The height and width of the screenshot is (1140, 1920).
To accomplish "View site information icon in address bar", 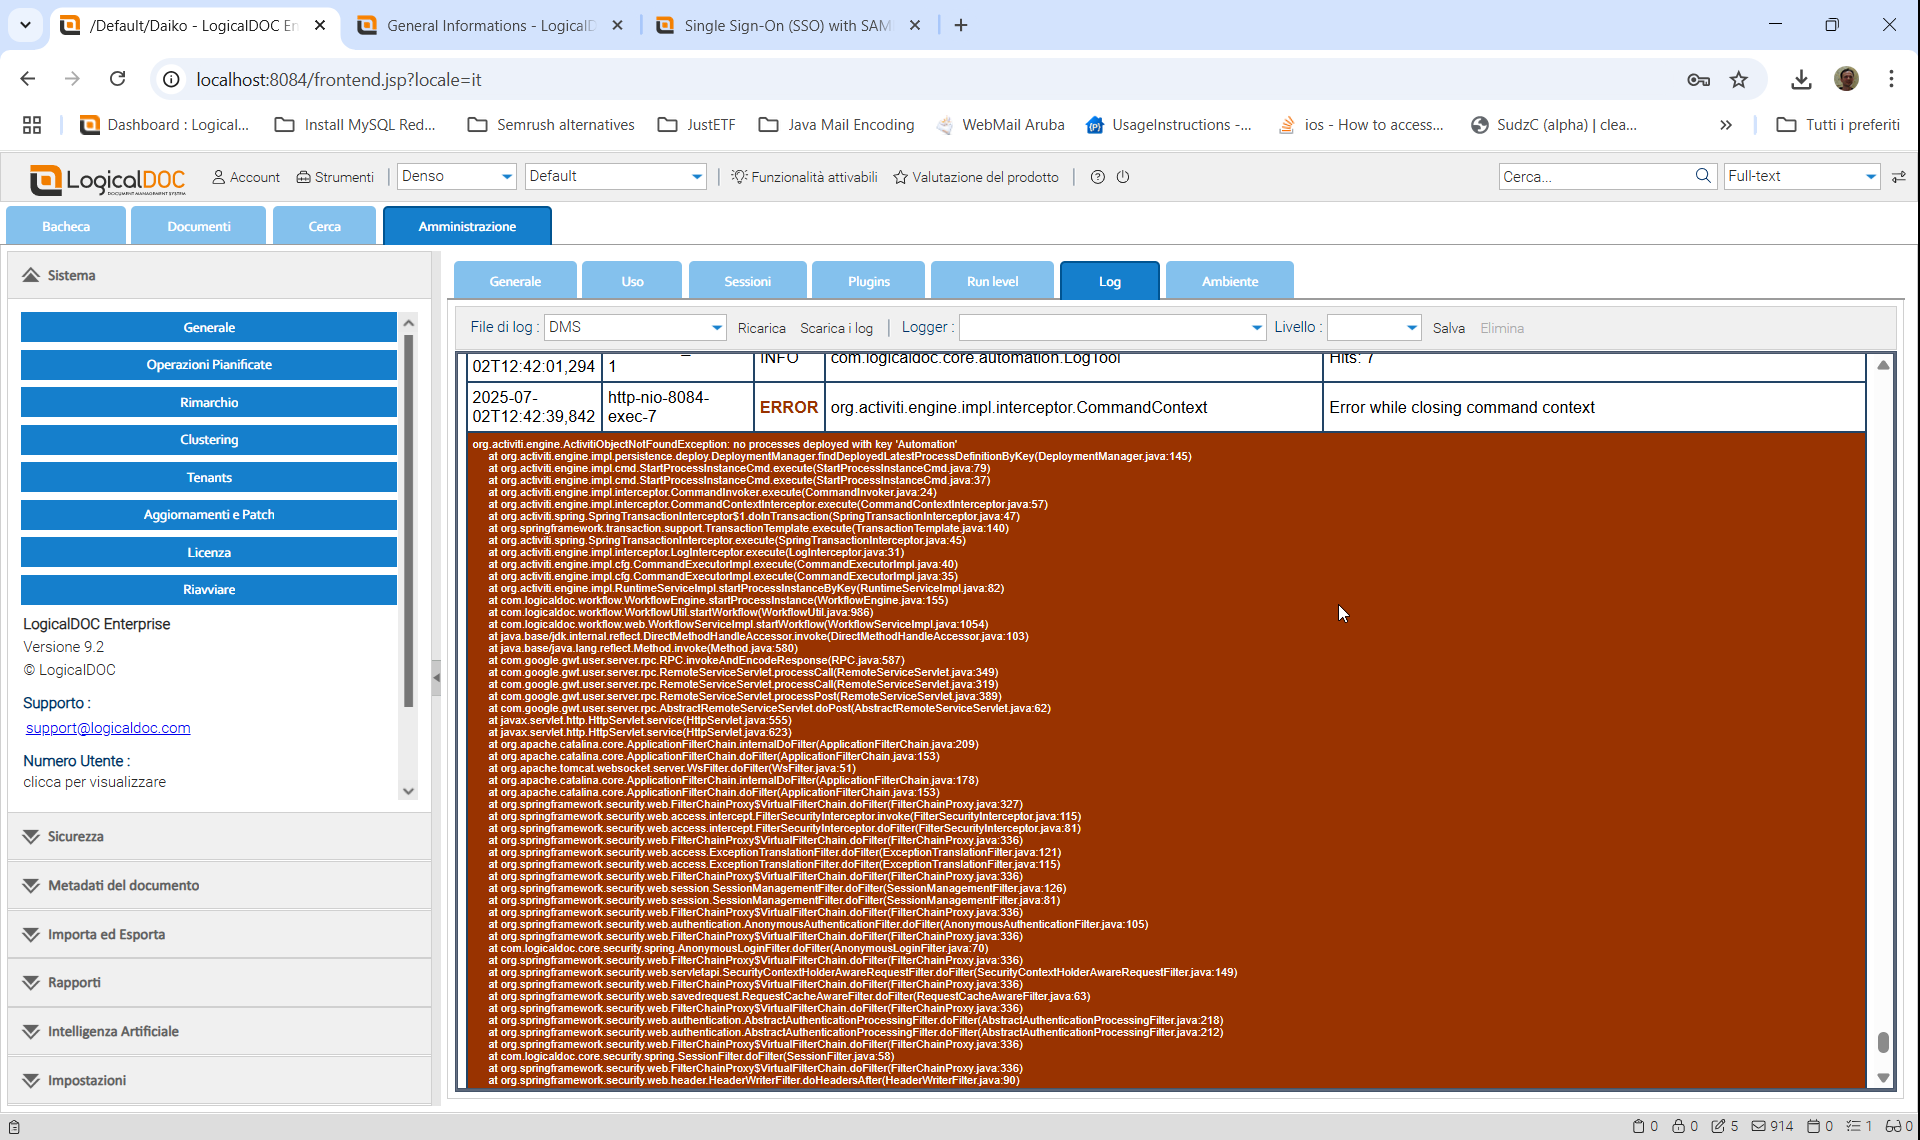I will coord(172,79).
